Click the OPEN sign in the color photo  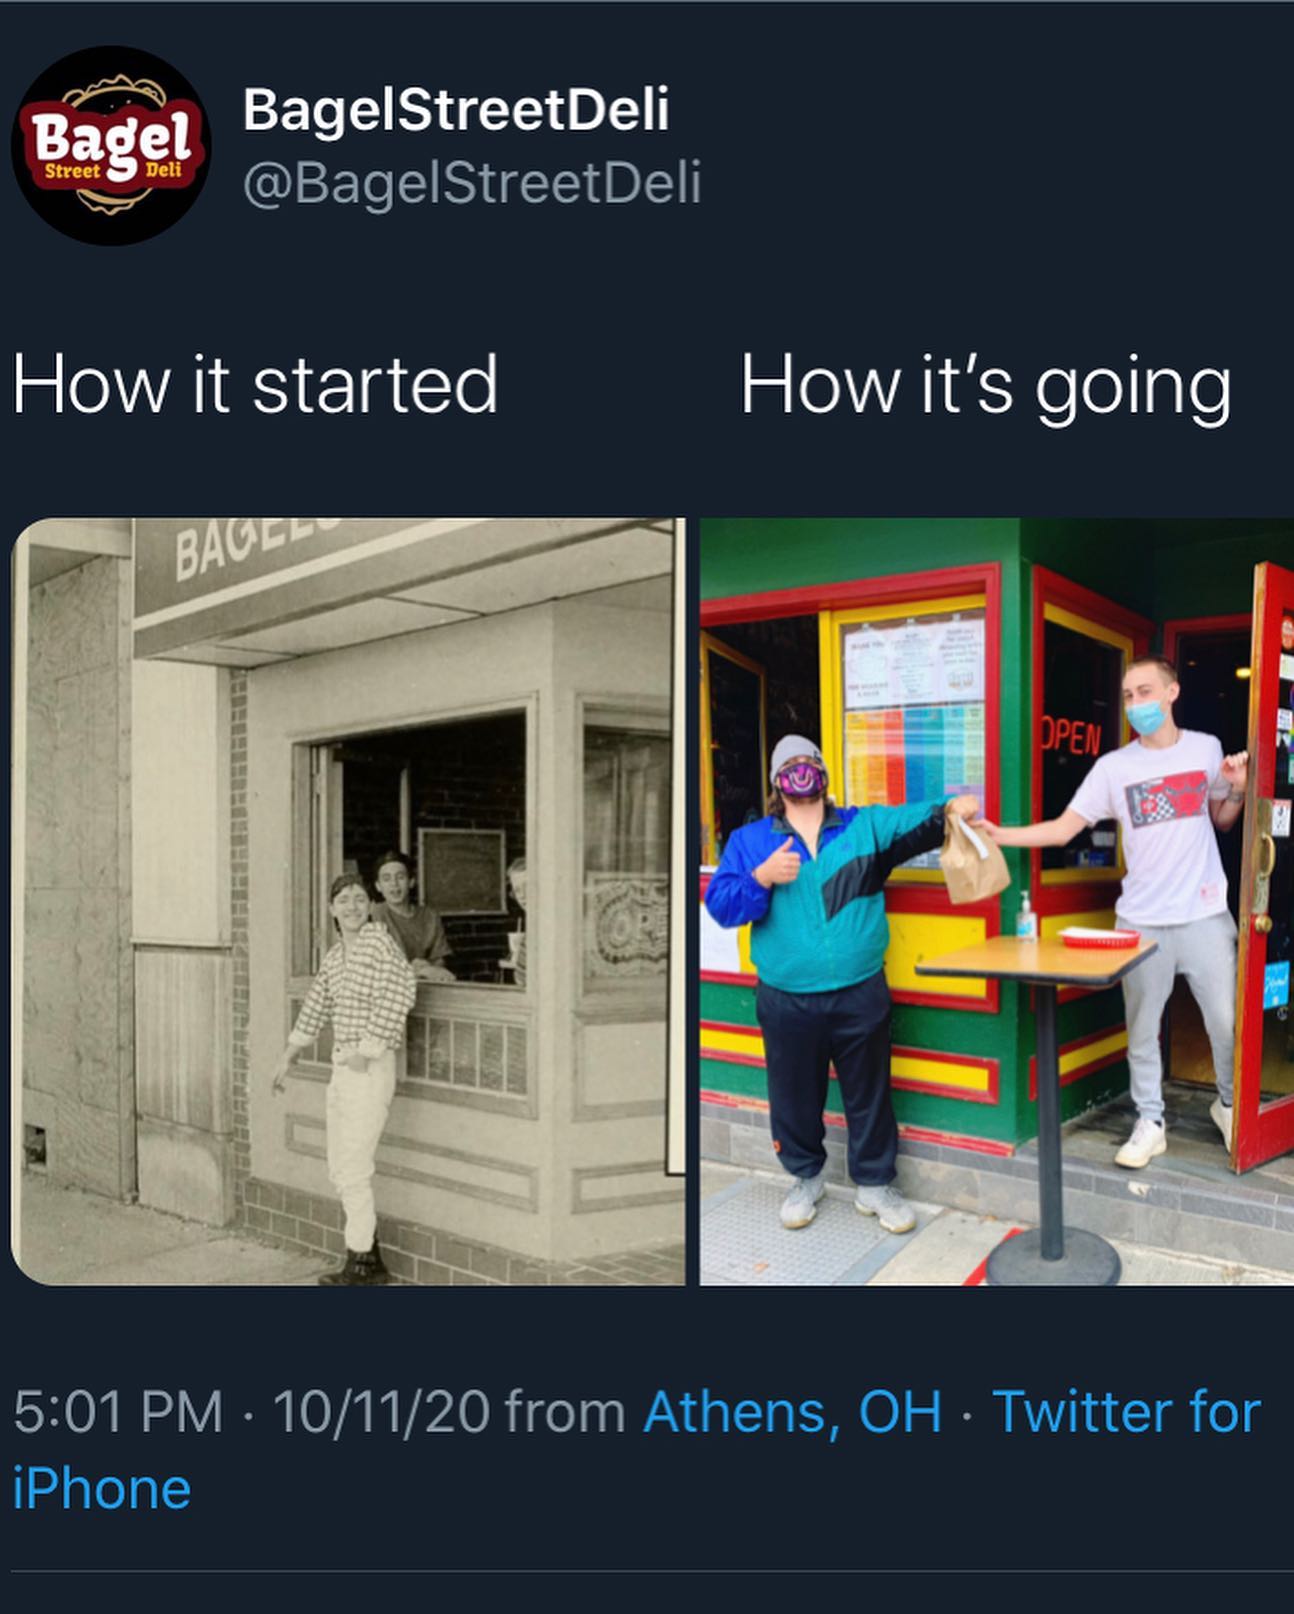tap(1069, 737)
